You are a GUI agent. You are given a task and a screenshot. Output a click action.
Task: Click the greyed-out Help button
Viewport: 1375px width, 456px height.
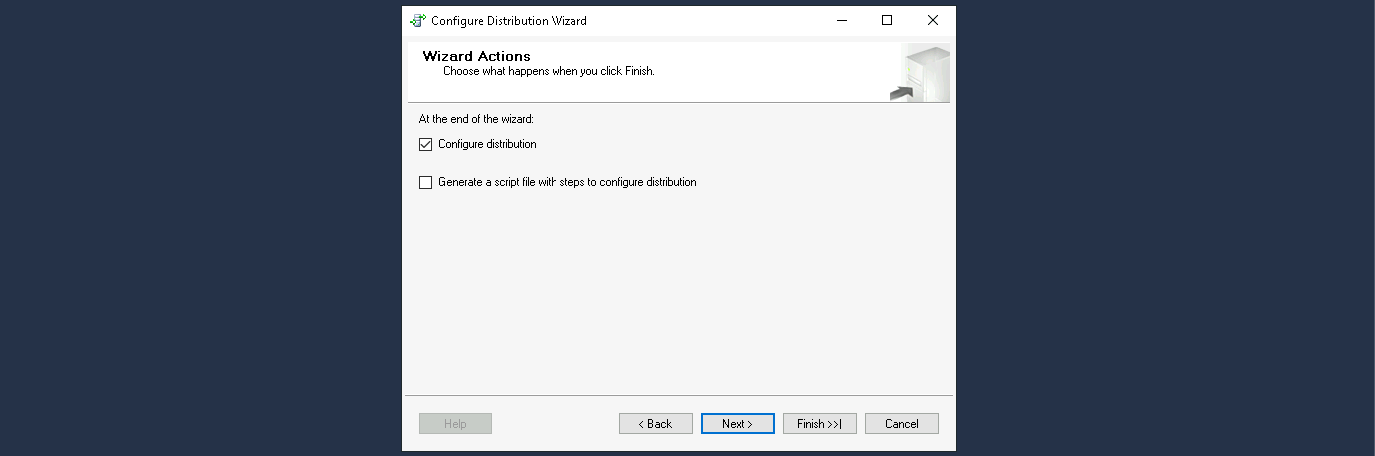tap(455, 424)
